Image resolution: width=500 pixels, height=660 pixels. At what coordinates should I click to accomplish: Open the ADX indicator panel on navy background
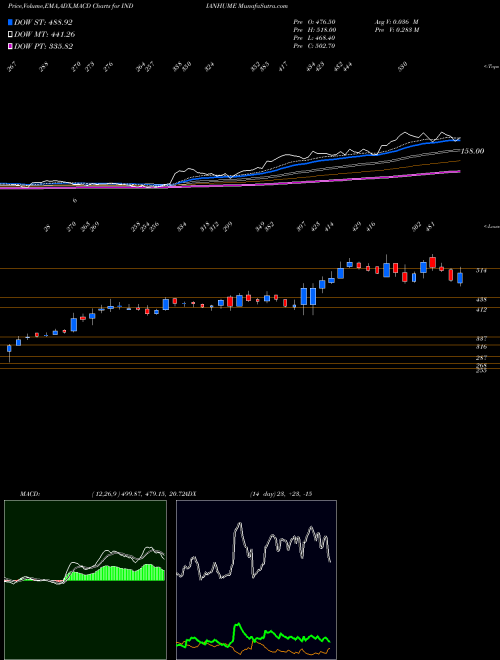click(x=256, y=580)
